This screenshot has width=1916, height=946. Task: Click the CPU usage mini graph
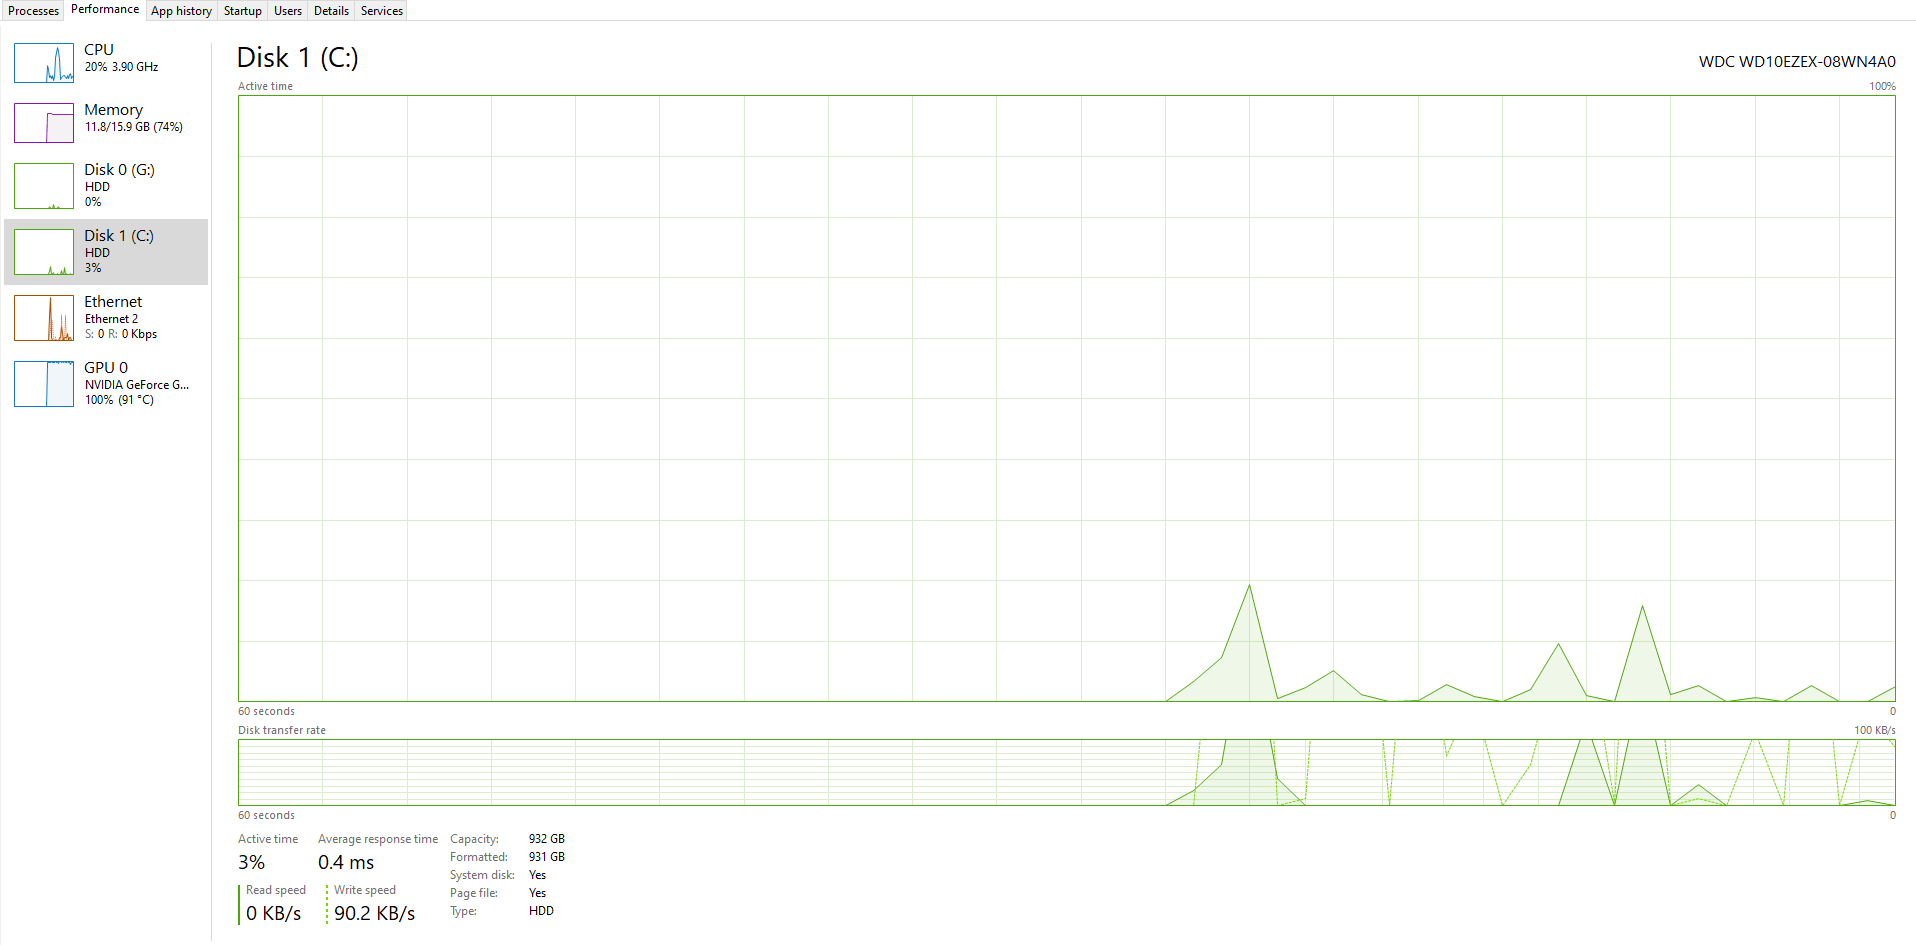coord(44,63)
